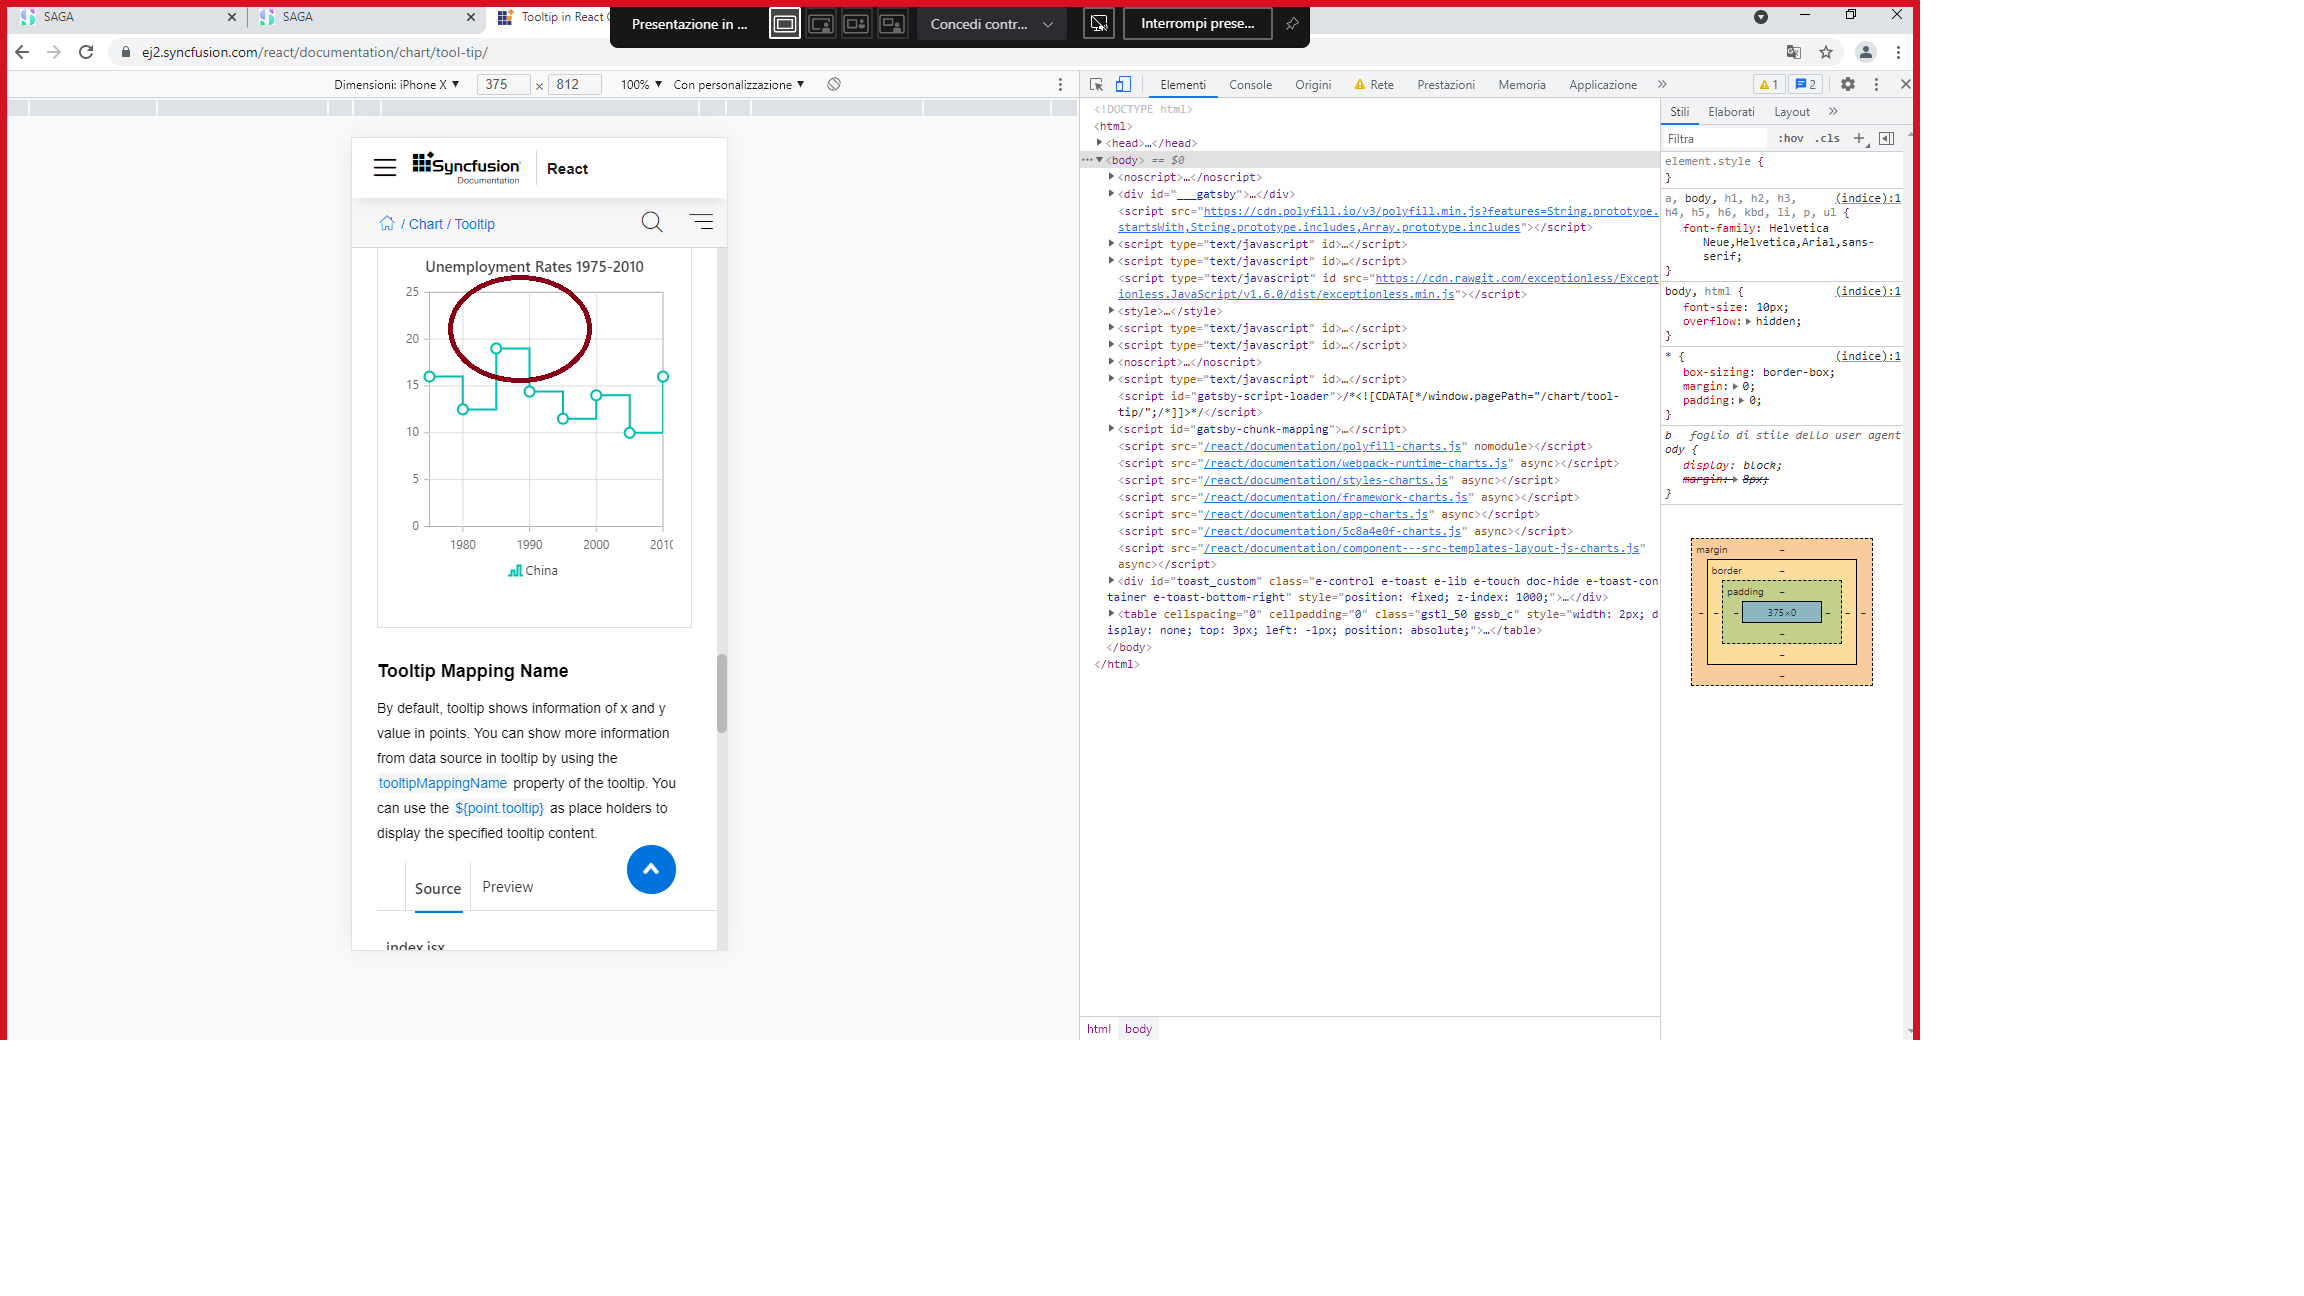
Task: Click the tooltipMappingName link
Action: (443, 783)
